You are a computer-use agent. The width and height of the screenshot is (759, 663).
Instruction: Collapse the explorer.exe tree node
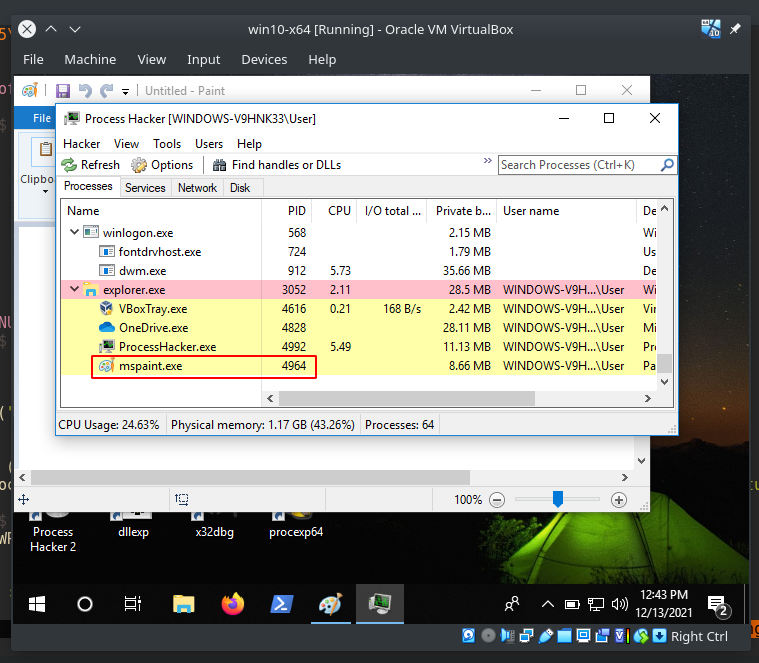(x=74, y=289)
